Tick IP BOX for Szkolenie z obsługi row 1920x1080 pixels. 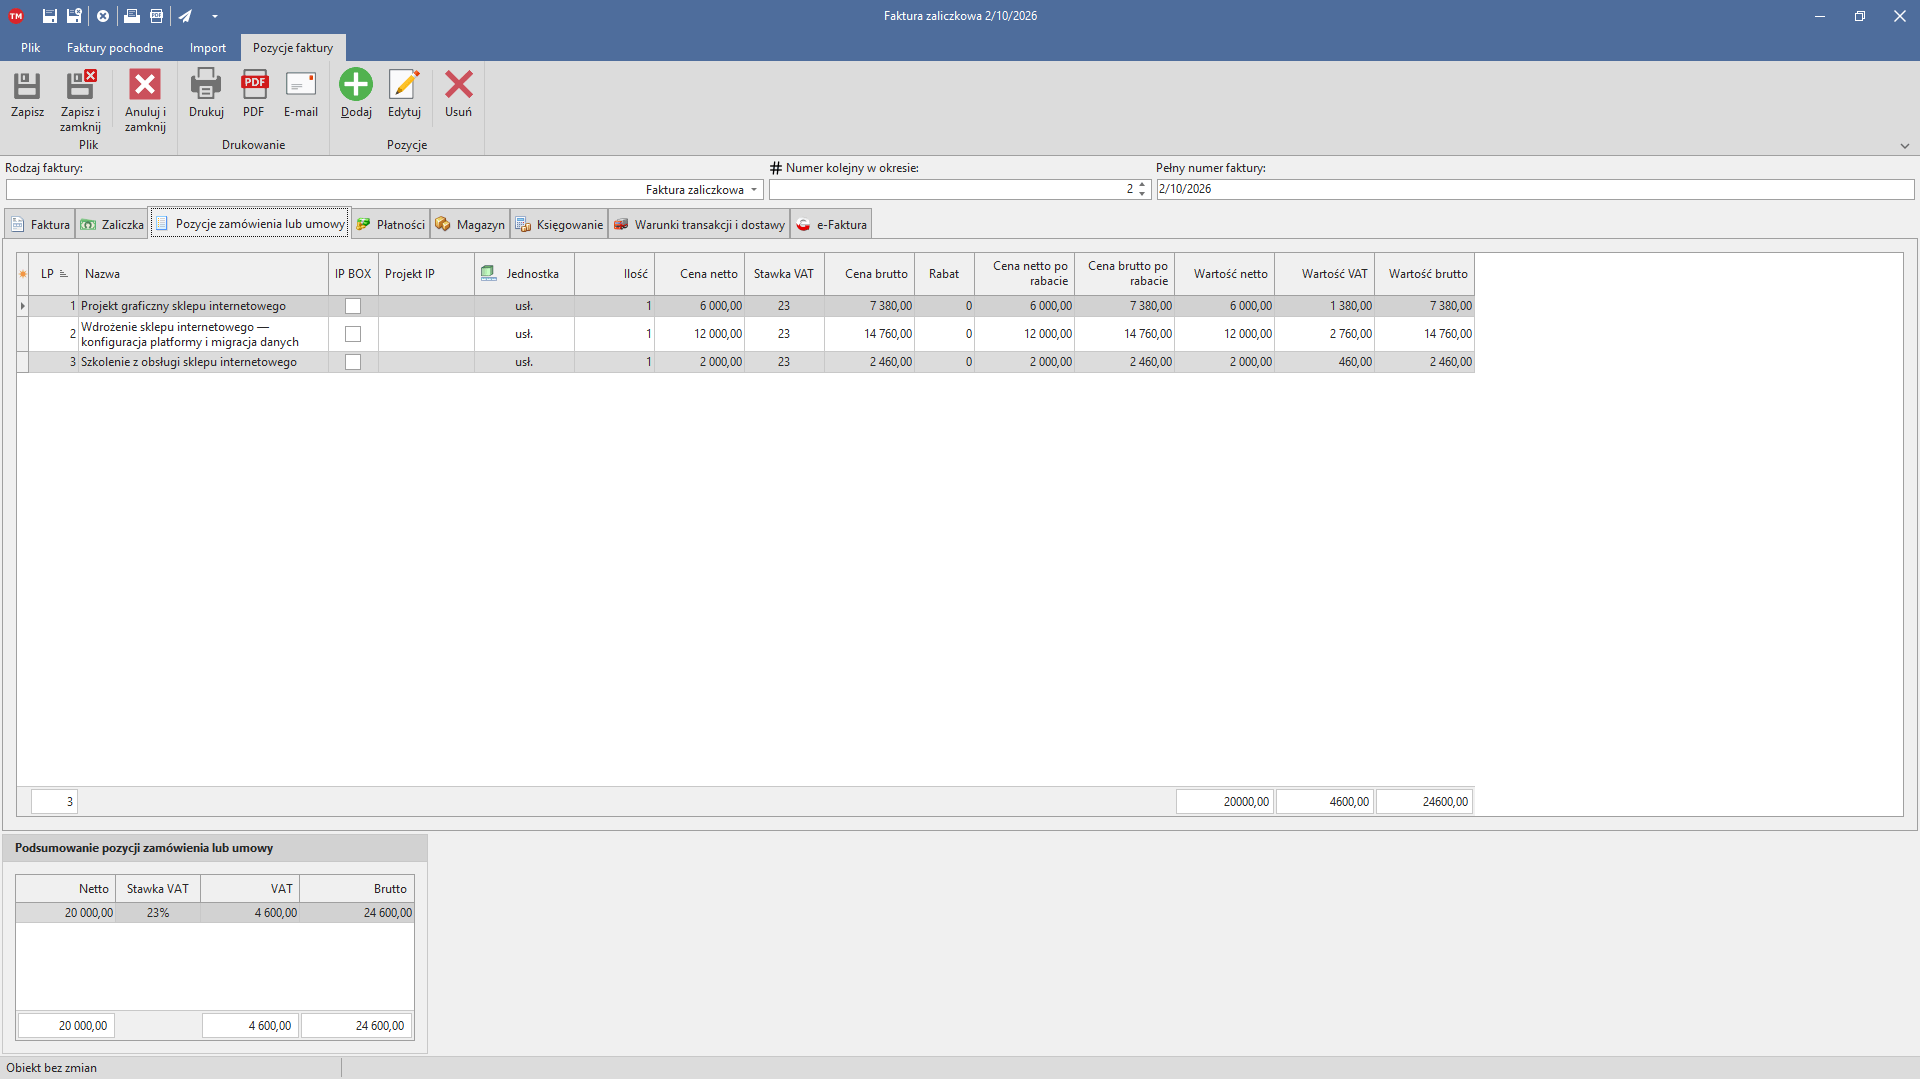353,362
